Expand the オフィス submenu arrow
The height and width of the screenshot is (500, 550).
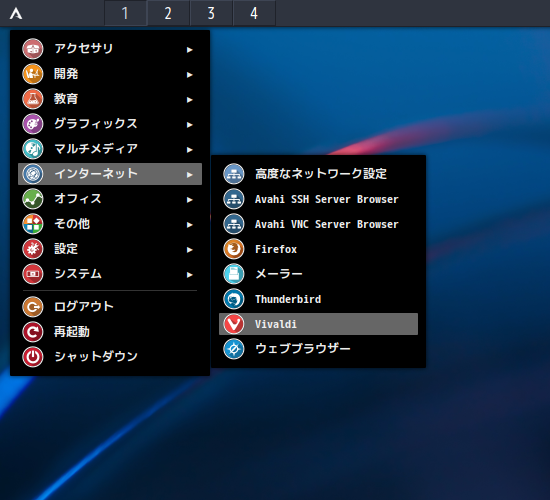point(190,200)
